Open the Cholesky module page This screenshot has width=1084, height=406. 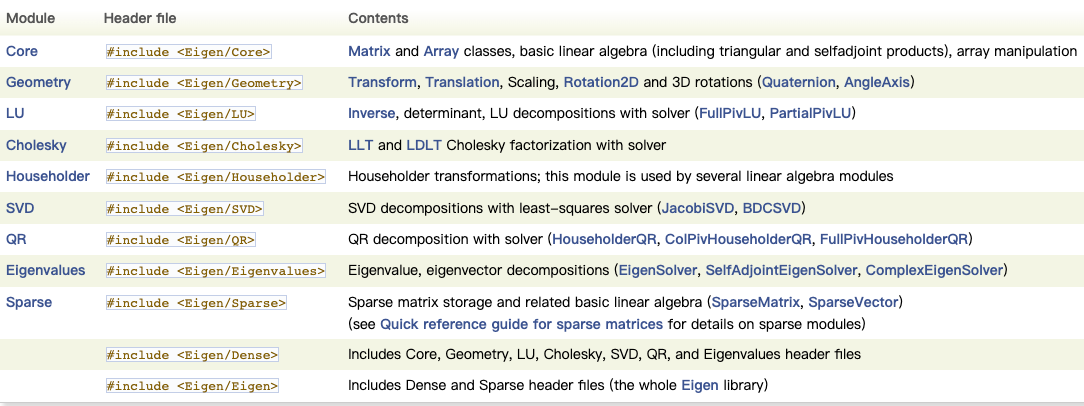[36, 145]
